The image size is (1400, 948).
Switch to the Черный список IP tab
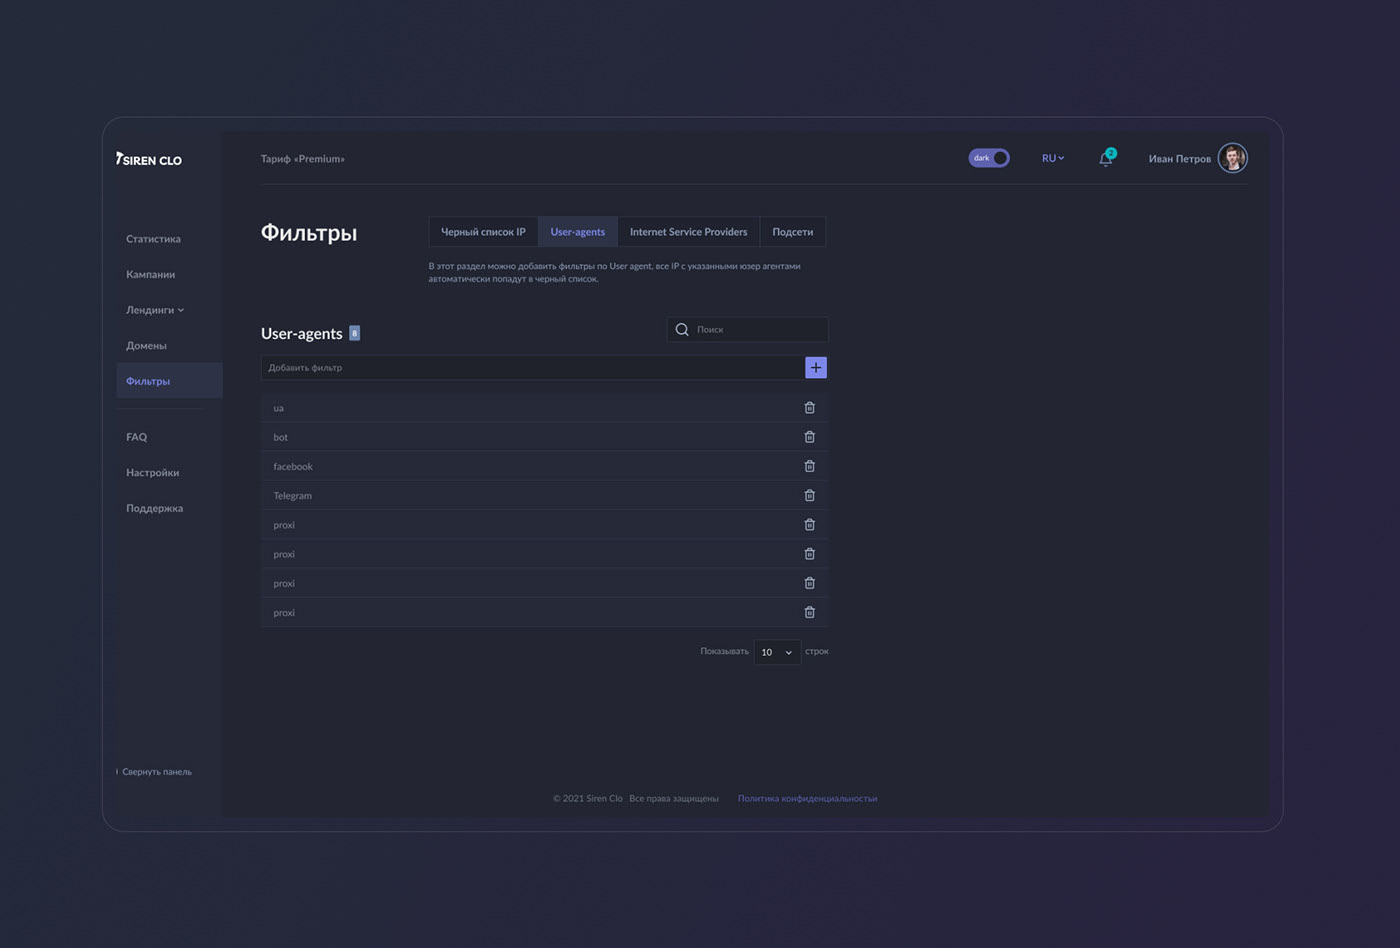483,232
